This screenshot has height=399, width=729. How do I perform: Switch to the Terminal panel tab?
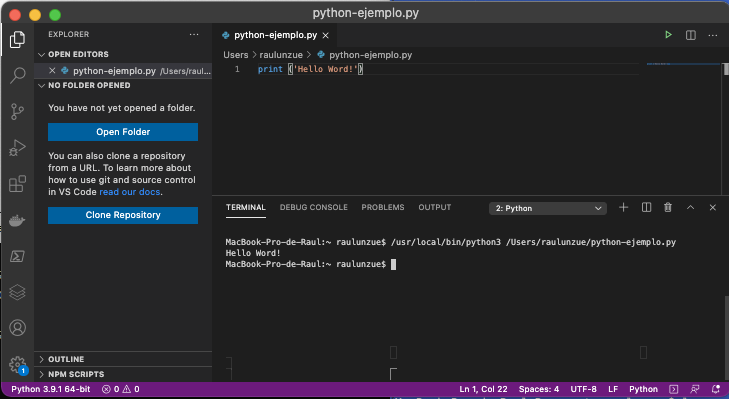(245, 207)
